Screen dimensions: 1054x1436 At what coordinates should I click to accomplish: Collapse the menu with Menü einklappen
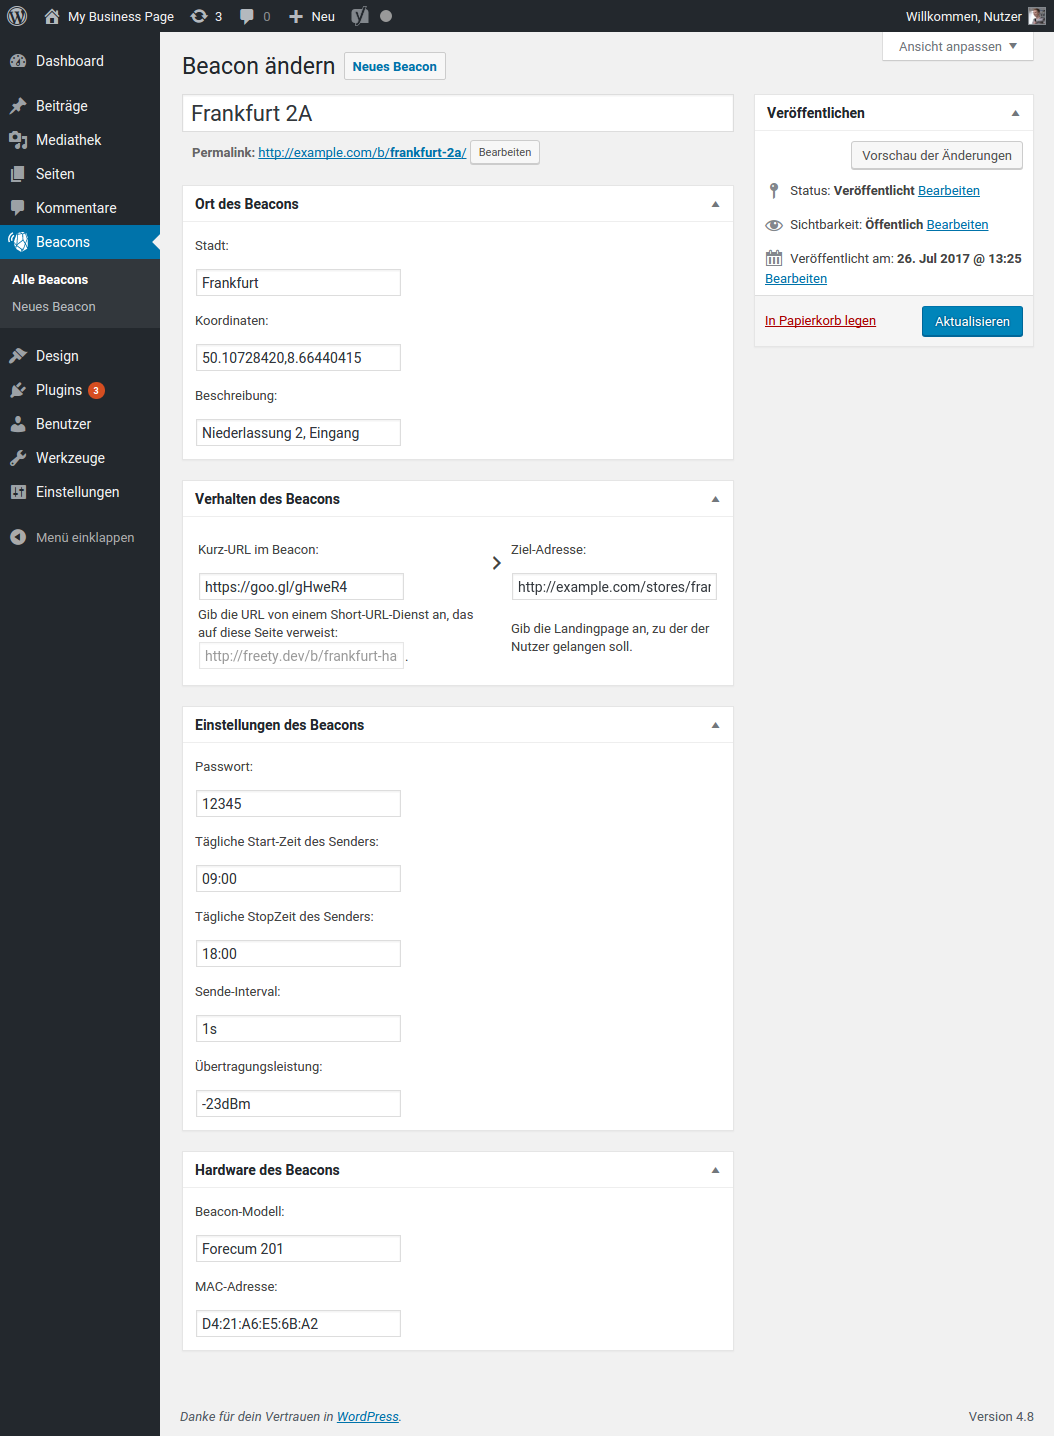[x=72, y=537]
